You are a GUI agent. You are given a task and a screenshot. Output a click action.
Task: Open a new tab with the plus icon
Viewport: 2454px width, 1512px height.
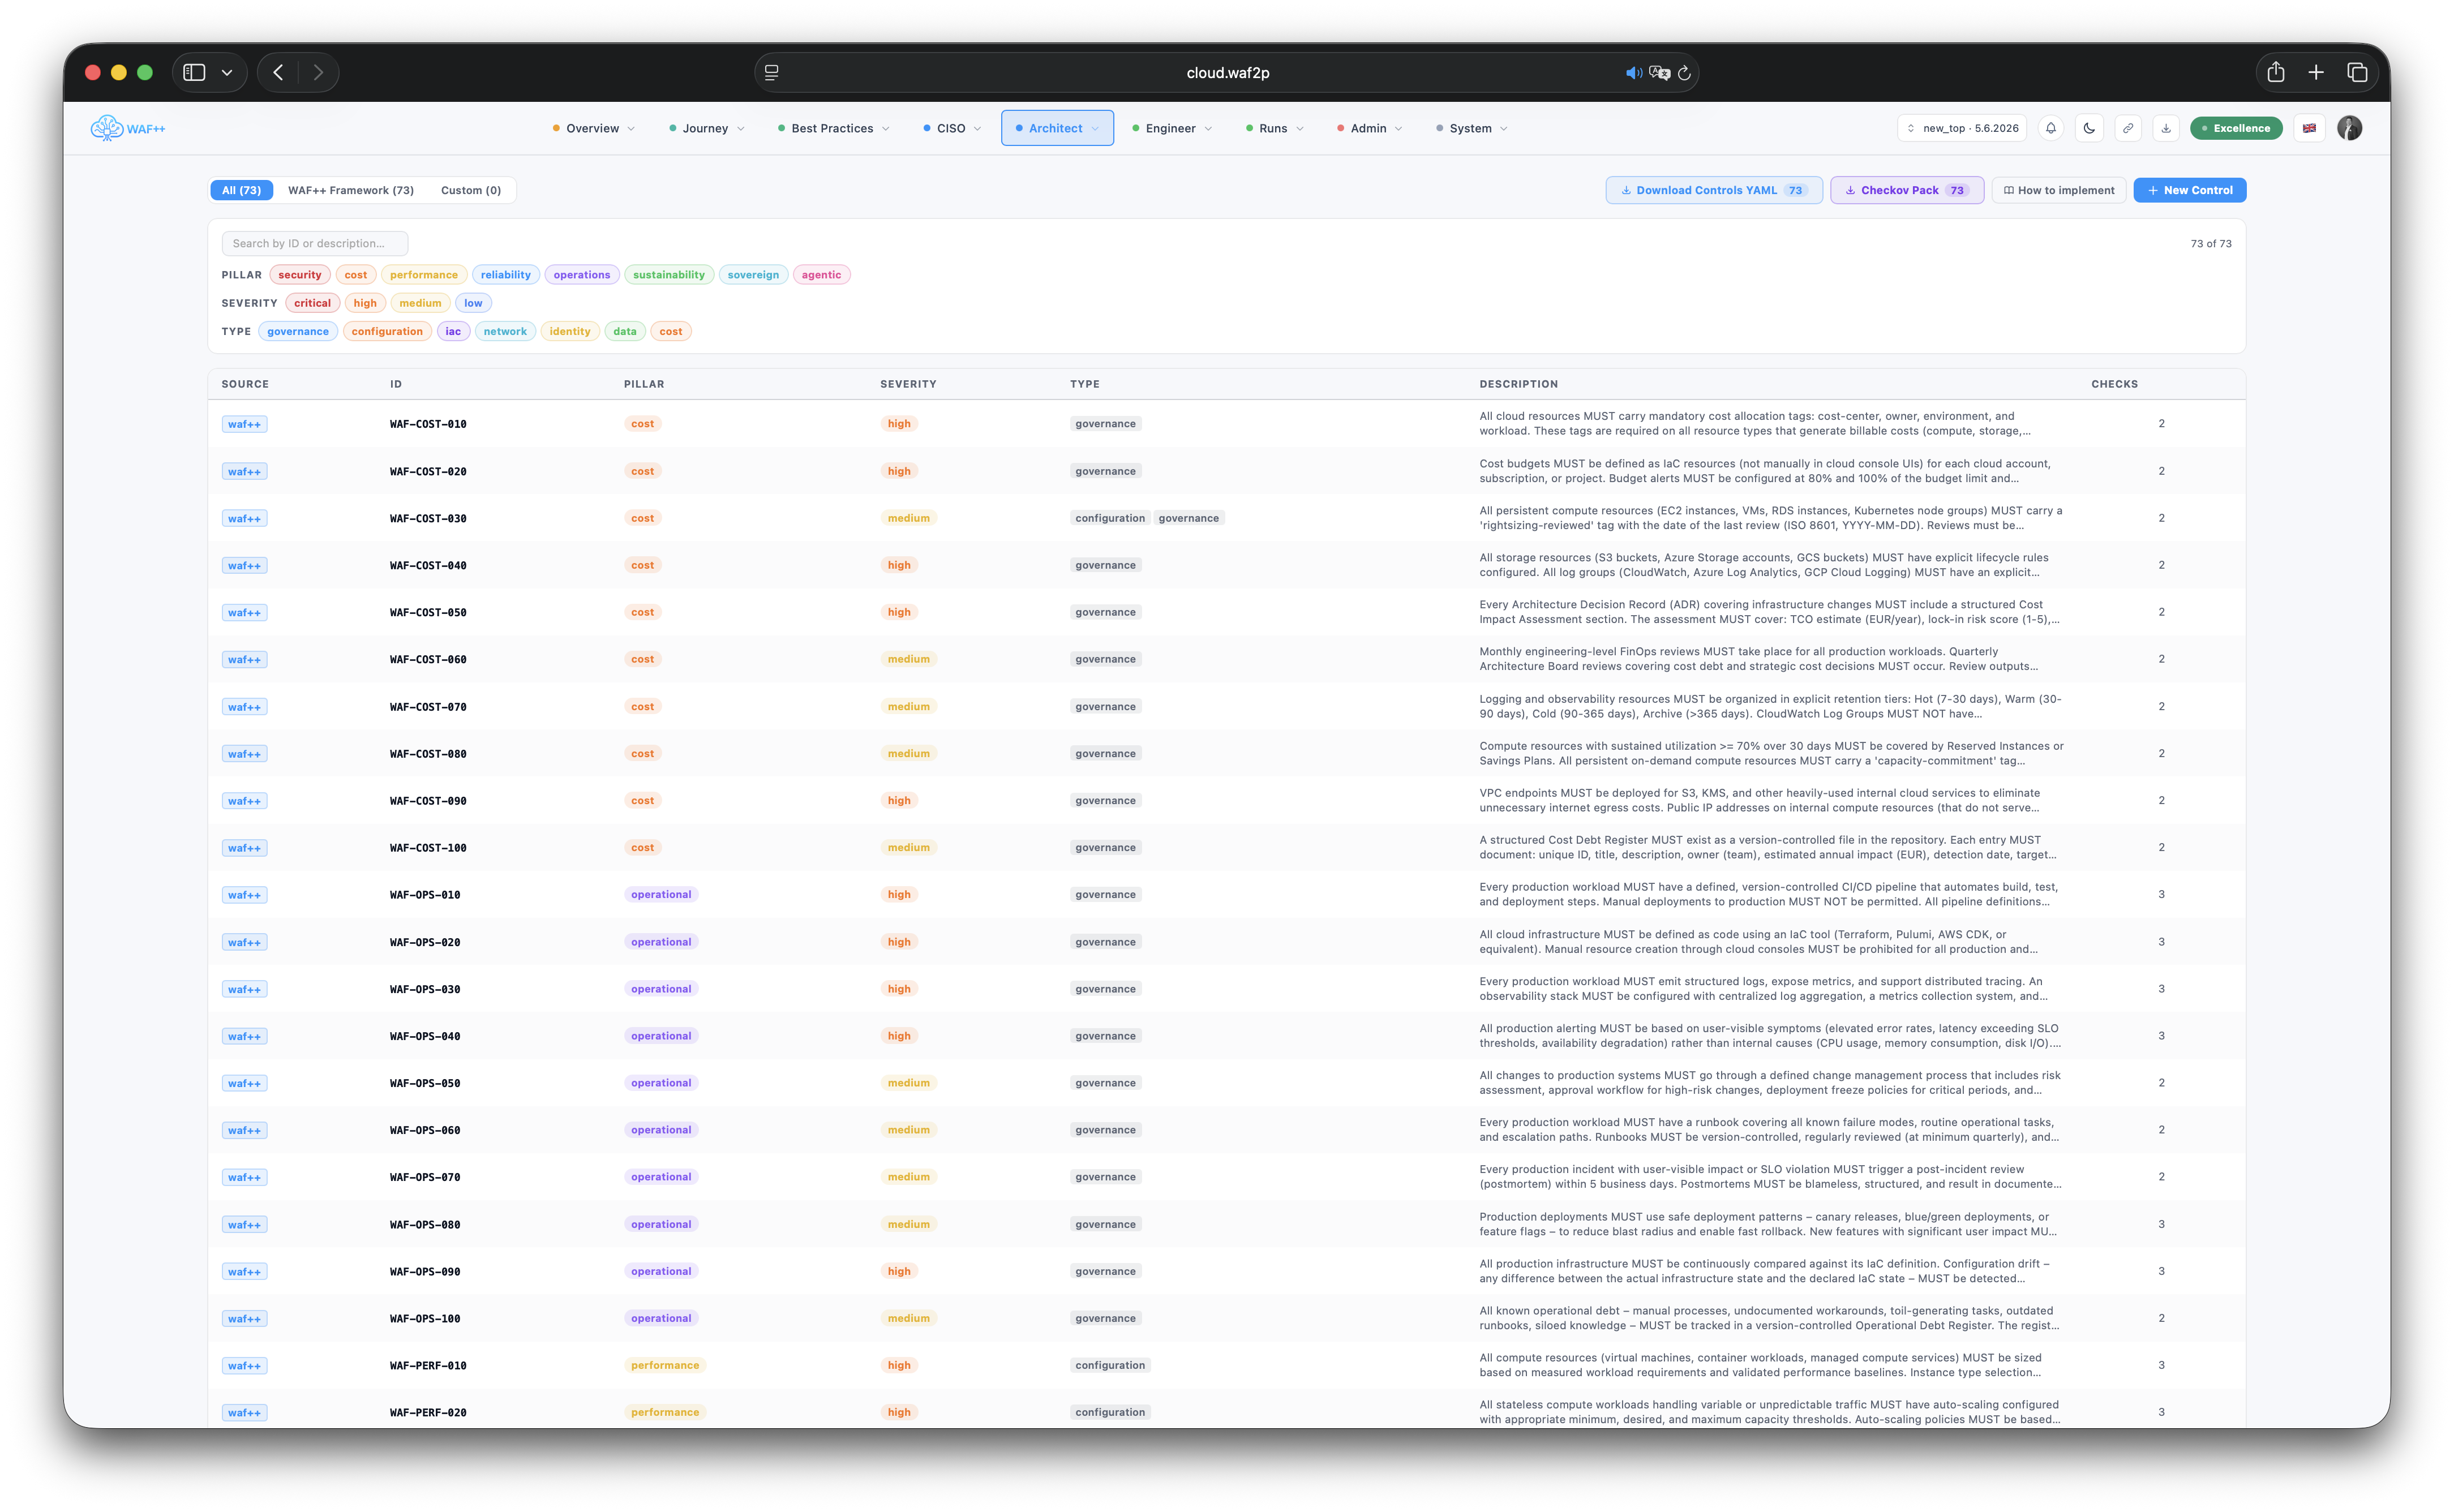pyautogui.click(x=2316, y=72)
